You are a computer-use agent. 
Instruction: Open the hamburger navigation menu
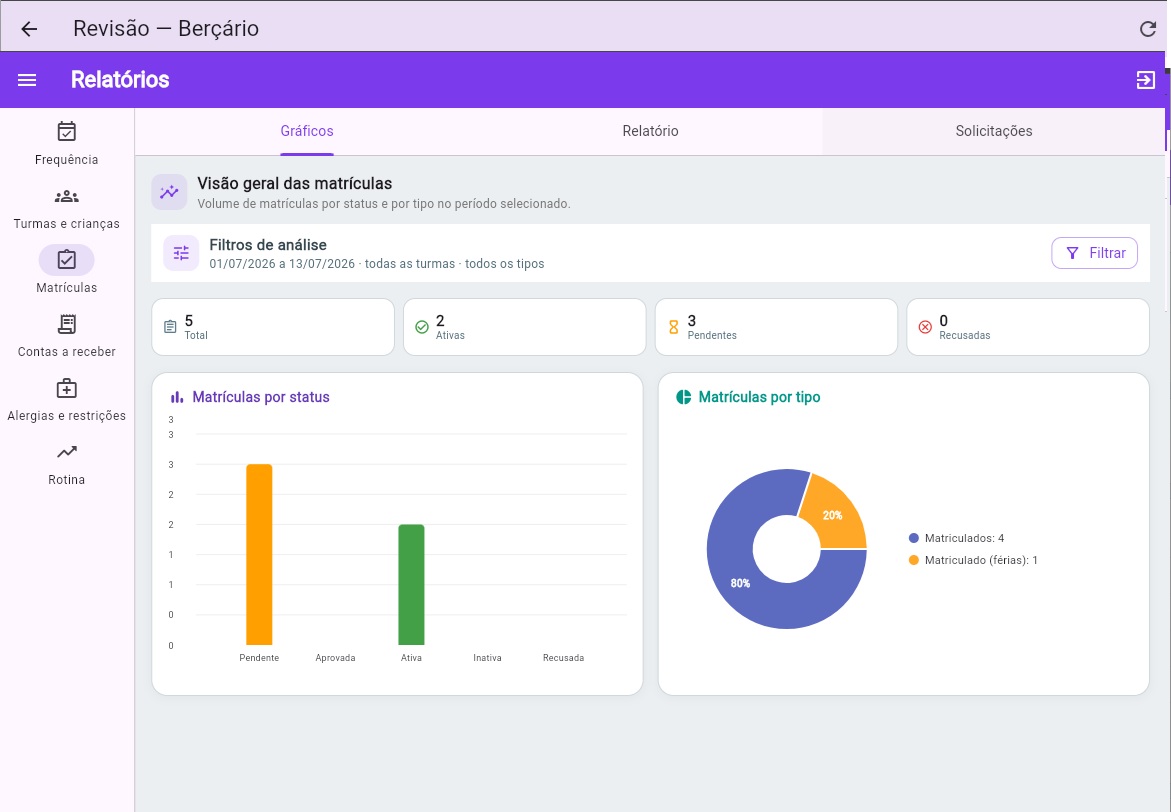(27, 80)
